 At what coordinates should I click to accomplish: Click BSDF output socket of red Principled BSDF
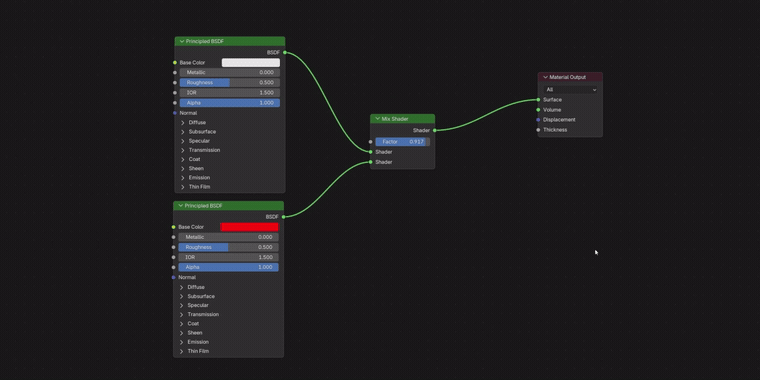284,217
